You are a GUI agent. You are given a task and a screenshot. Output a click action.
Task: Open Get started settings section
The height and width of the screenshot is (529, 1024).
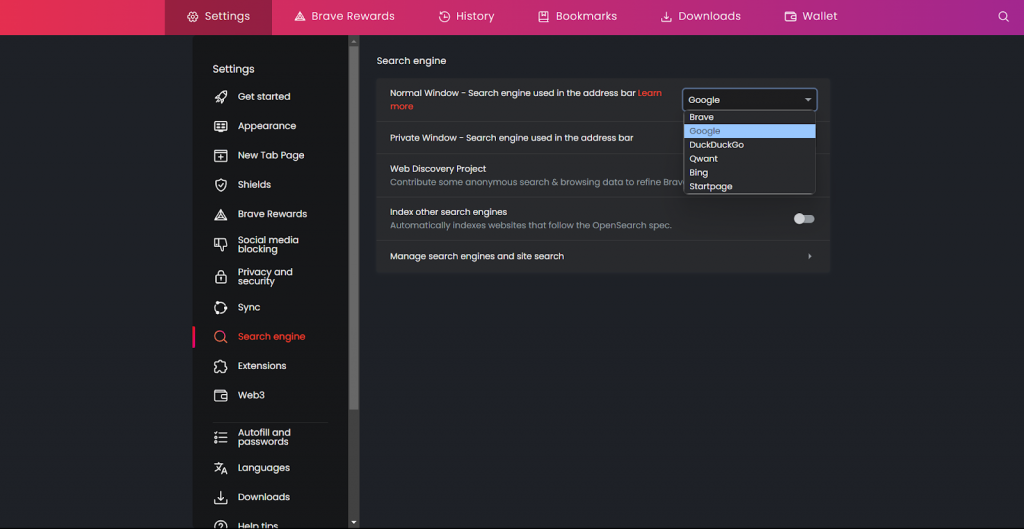[x=264, y=97]
